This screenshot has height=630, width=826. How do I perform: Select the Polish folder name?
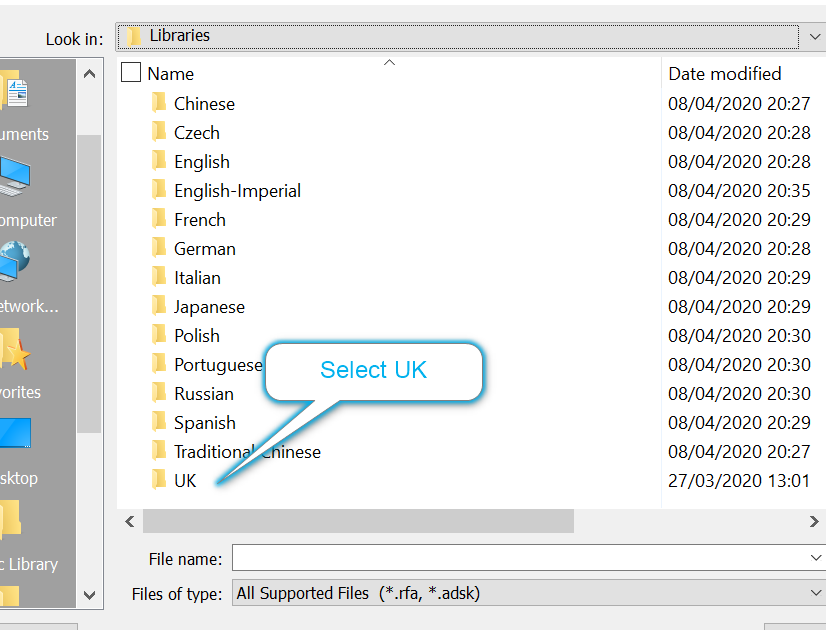click(x=196, y=336)
